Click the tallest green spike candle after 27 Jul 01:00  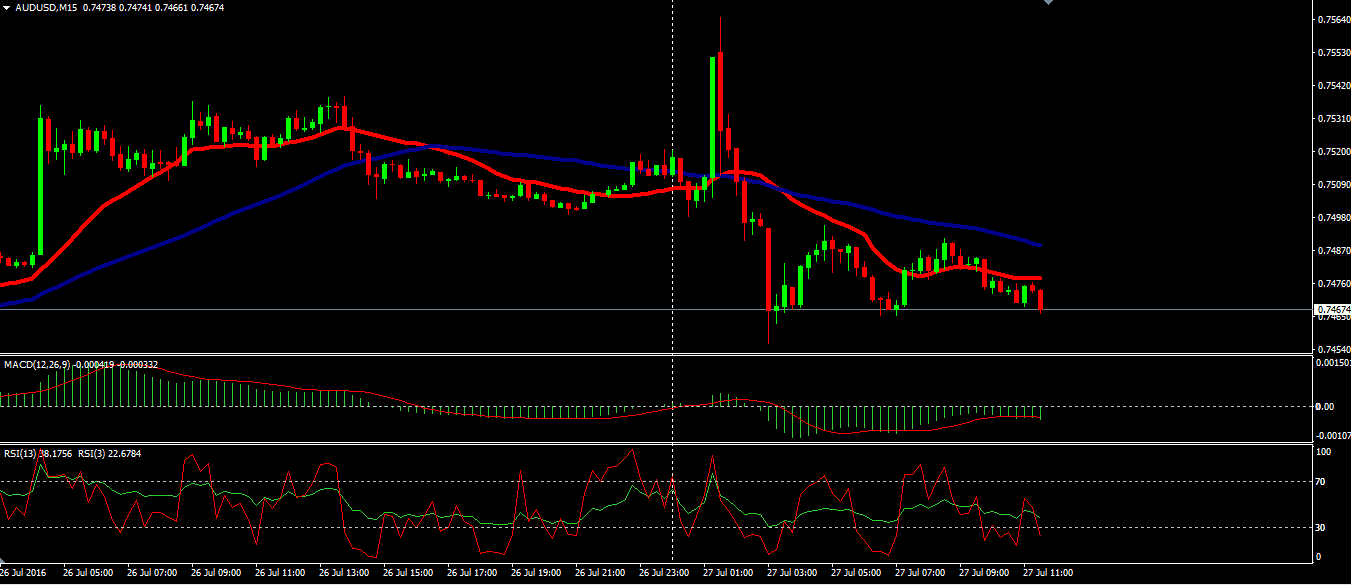[713, 115]
